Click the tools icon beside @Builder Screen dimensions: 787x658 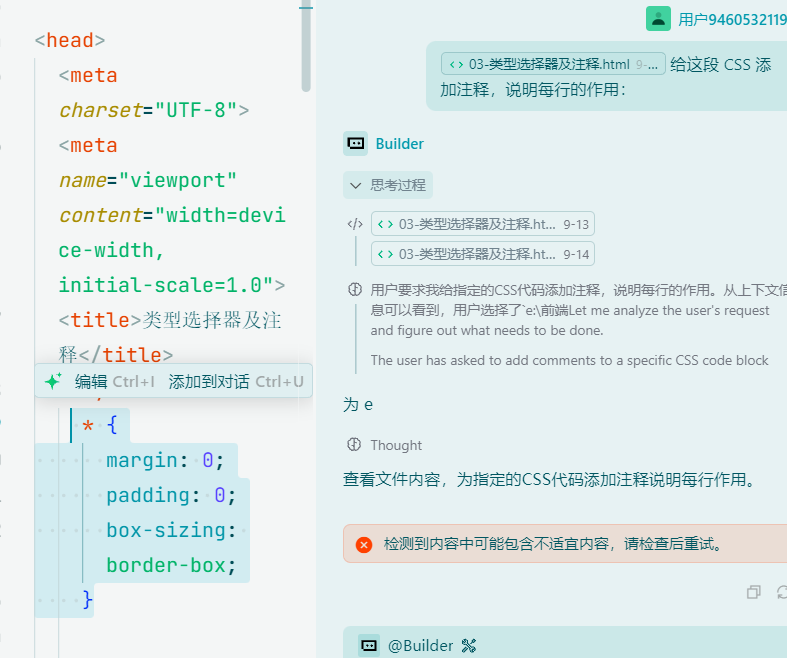coord(469,645)
